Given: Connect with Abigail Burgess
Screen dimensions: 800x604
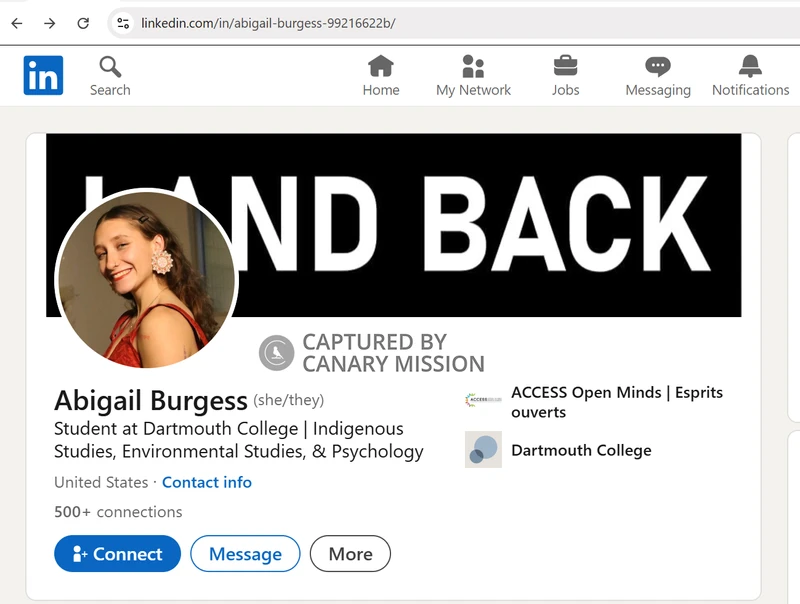Looking at the screenshot, I should [x=117, y=553].
